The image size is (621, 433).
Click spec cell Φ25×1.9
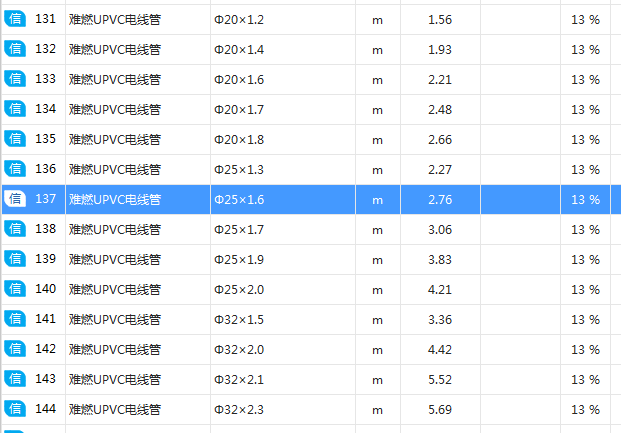point(283,259)
